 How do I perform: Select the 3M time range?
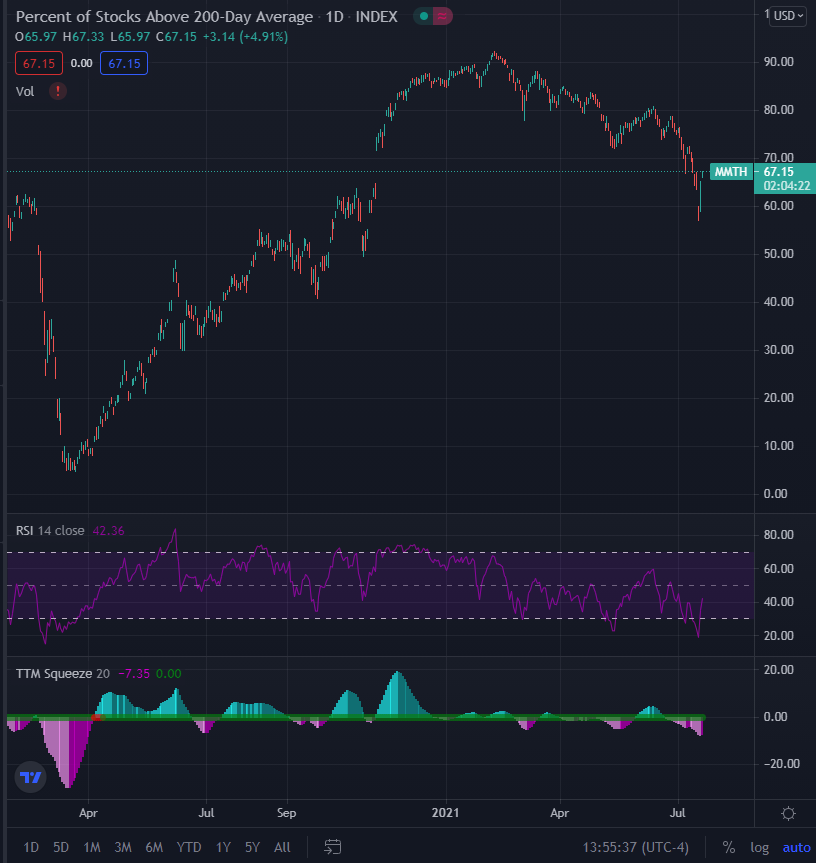click(x=123, y=847)
